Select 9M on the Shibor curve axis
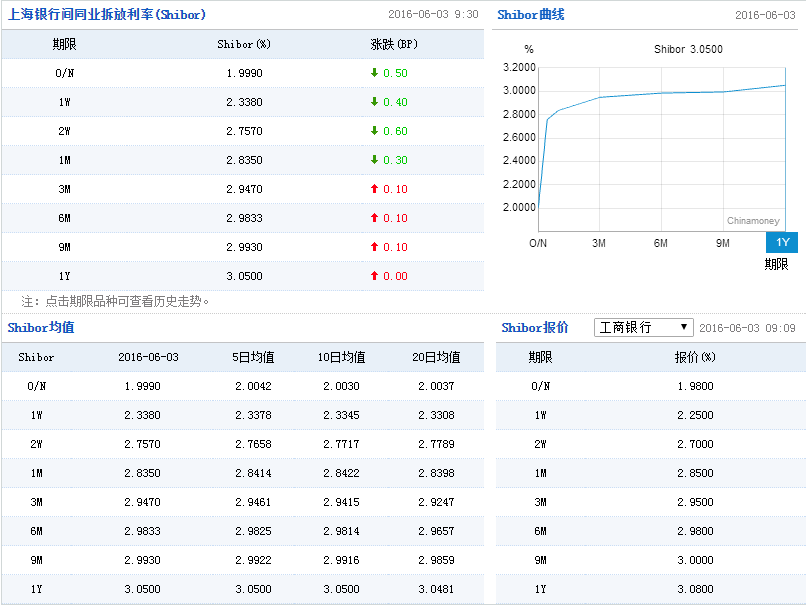 coord(722,243)
